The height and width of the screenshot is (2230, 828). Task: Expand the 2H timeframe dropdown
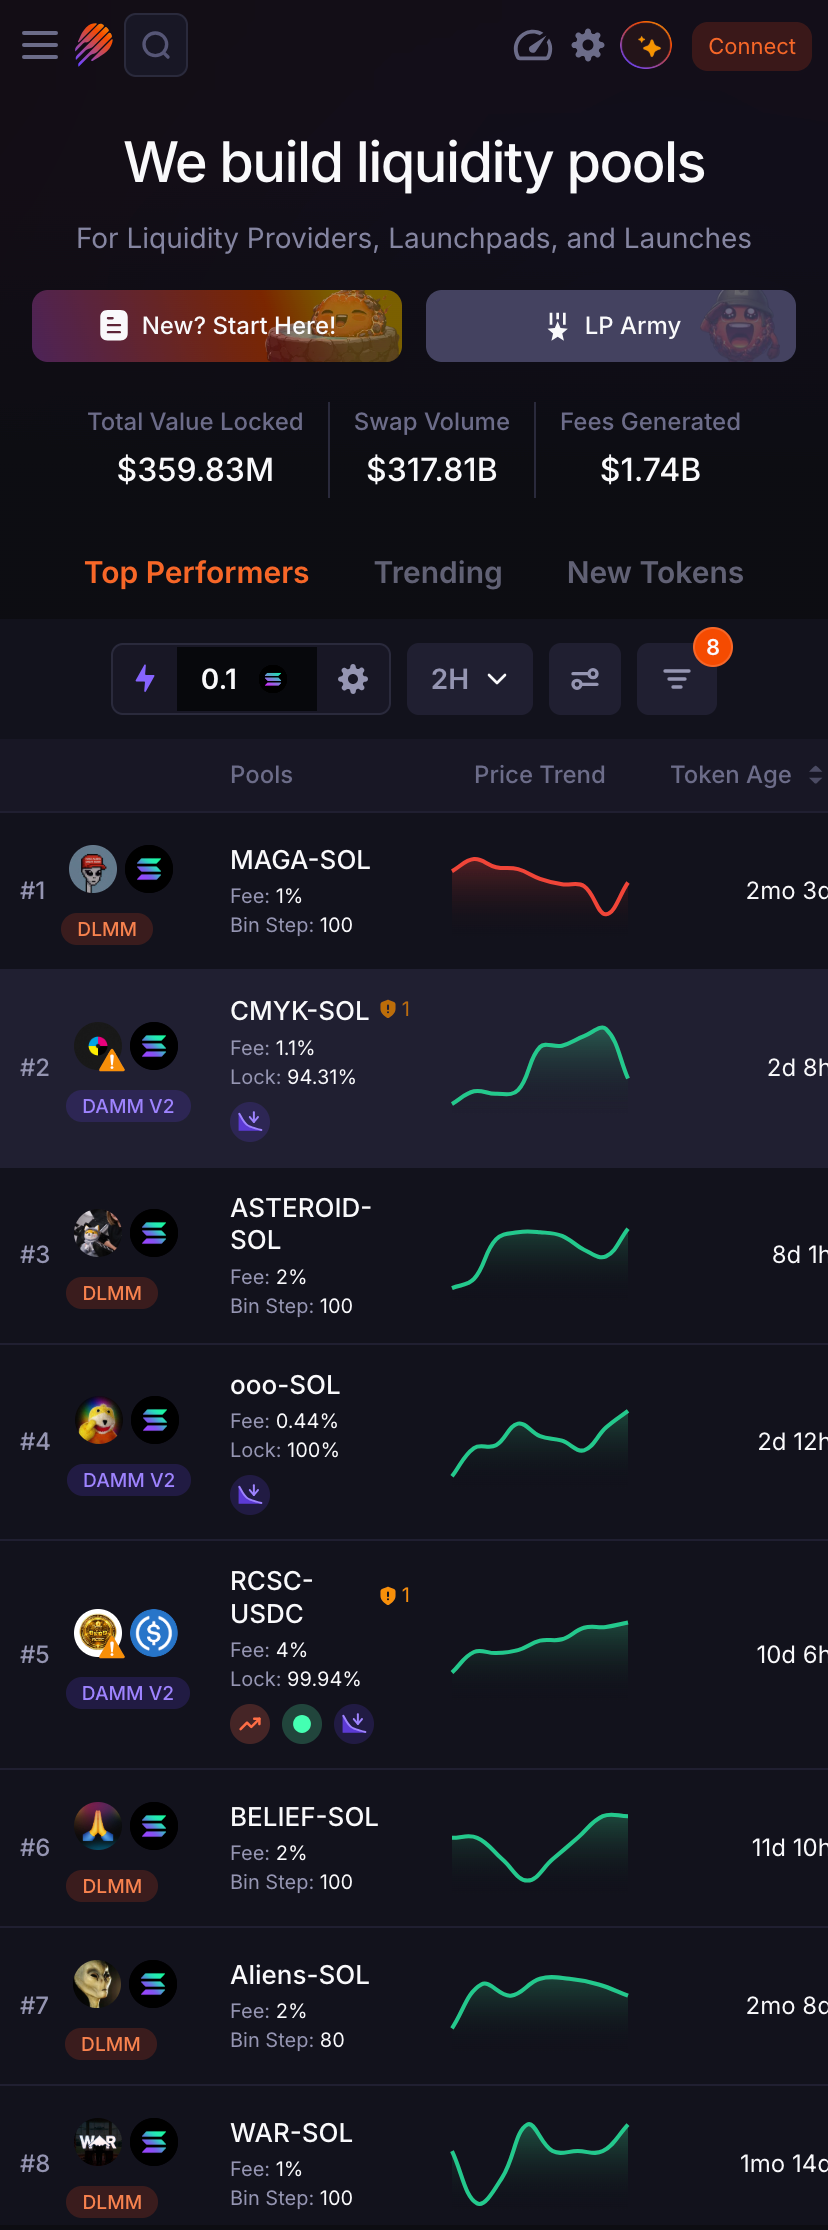point(469,680)
